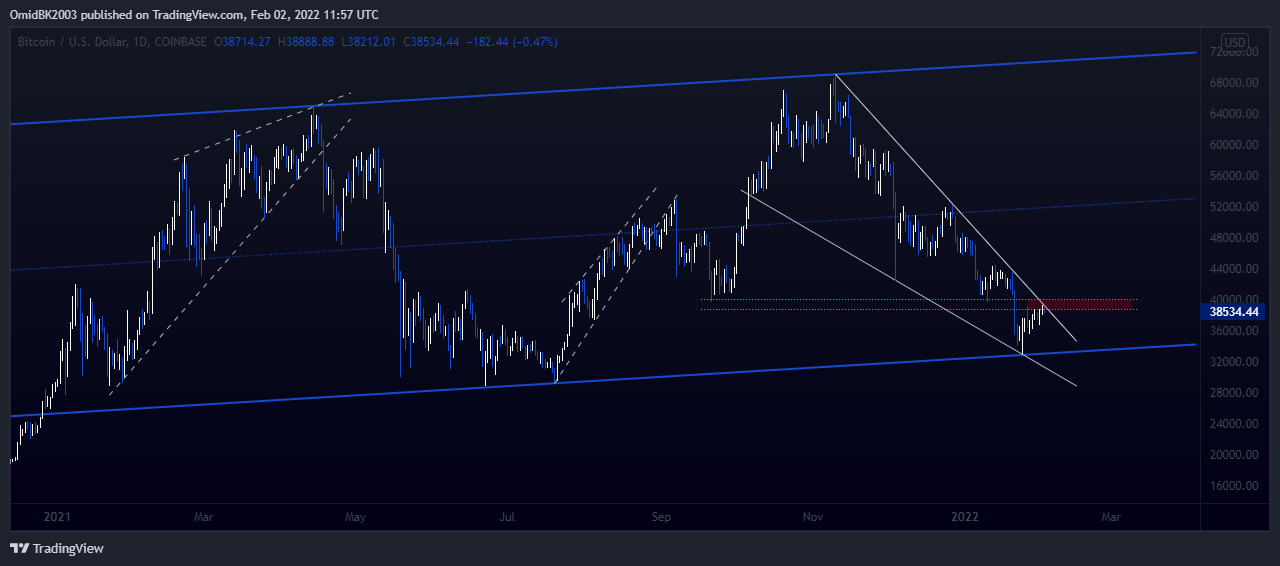The height and width of the screenshot is (566, 1280).
Task: Click the 20000.00 price axis label
Action: (x=1236, y=455)
